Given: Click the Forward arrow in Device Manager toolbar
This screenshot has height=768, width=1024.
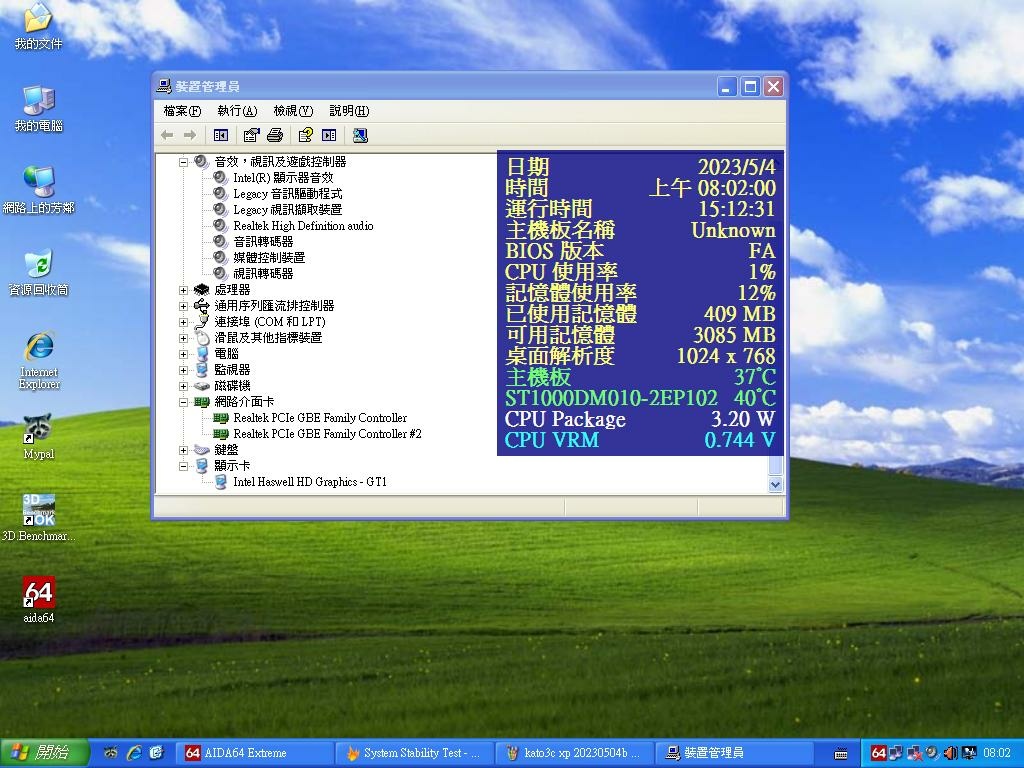Looking at the screenshot, I should click(190, 135).
